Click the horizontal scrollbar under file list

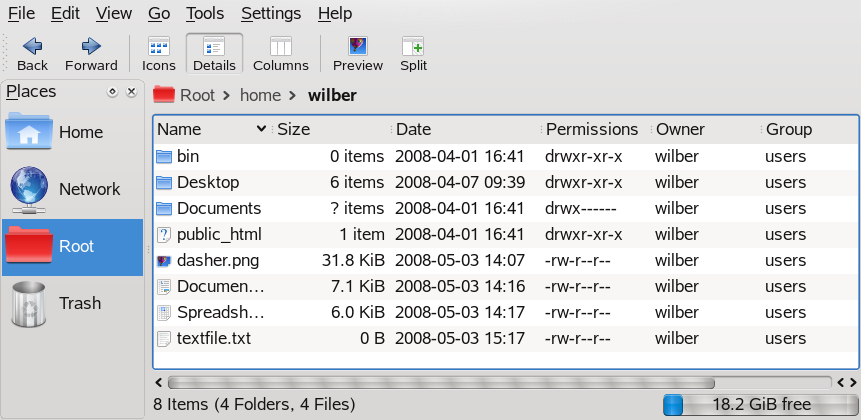click(440, 382)
